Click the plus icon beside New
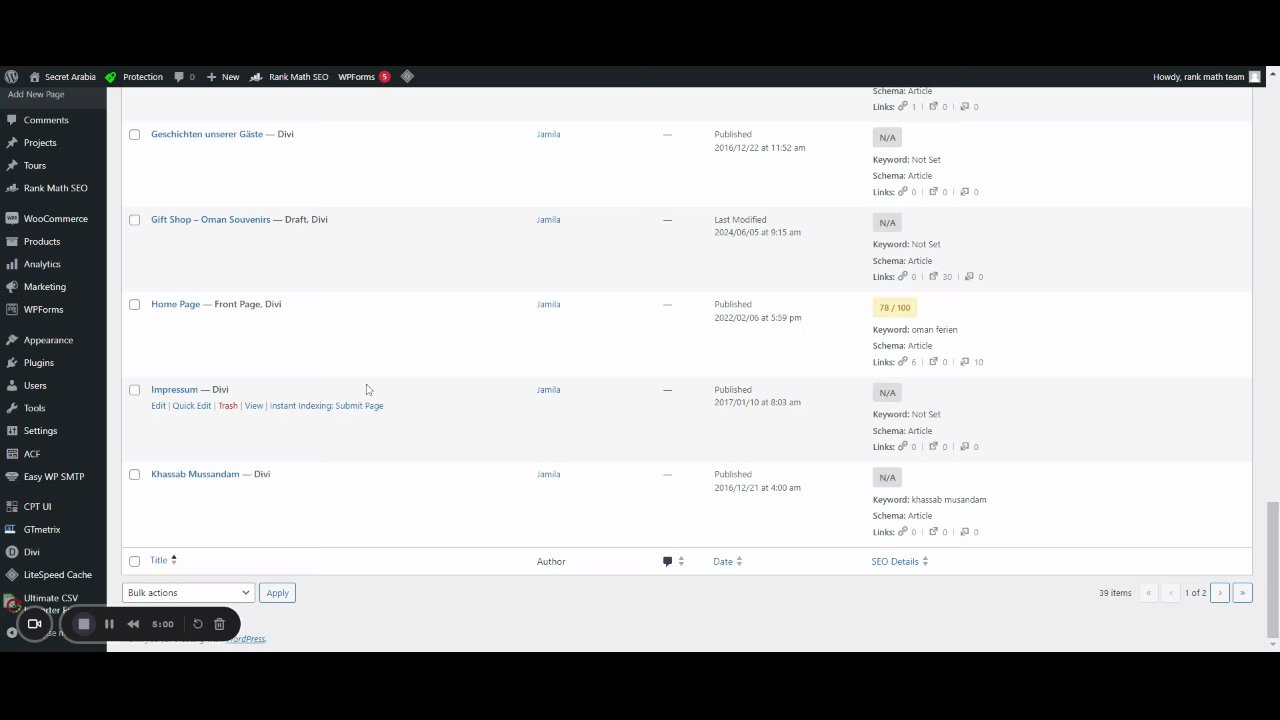This screenshot has height=720, width=1280. 211,77
